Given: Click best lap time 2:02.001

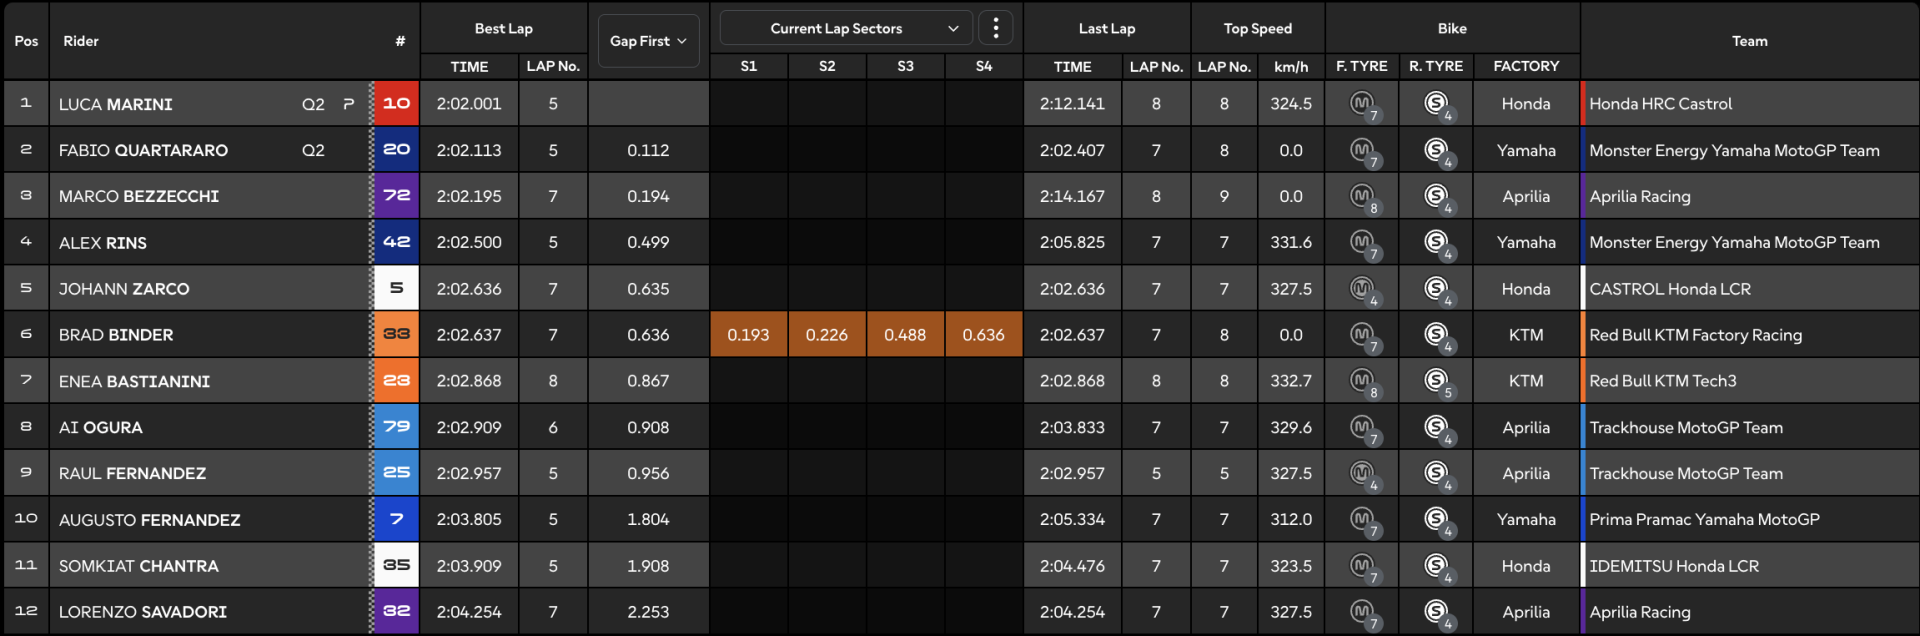Looking at the screenshot, I should tap(469, 104).
